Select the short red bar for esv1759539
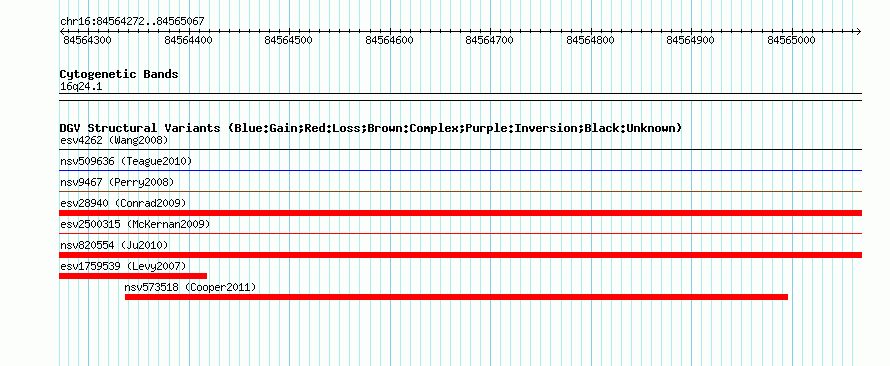The image size is (890, 366). (133, 276)
